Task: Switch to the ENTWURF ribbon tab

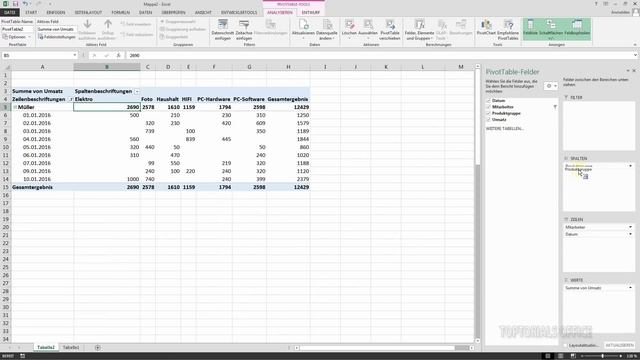Action: (311, 12)
